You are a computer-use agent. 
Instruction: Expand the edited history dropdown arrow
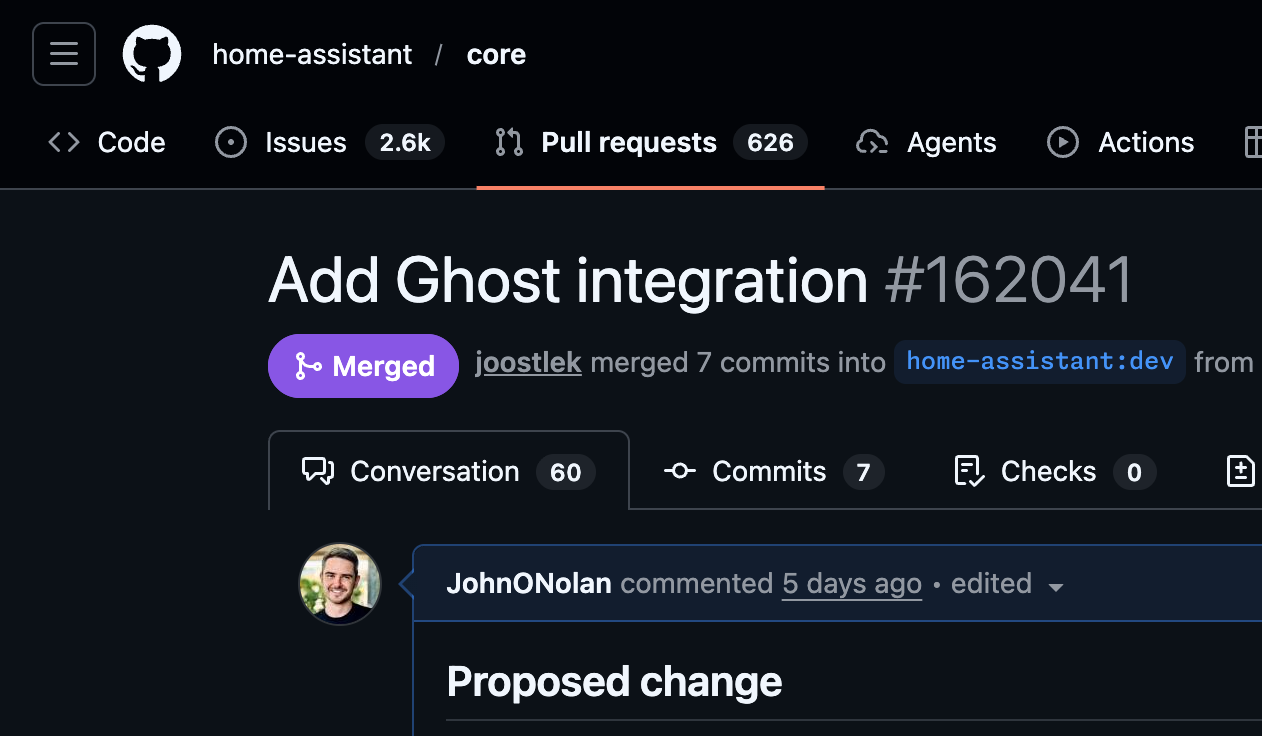(1055, 586)
